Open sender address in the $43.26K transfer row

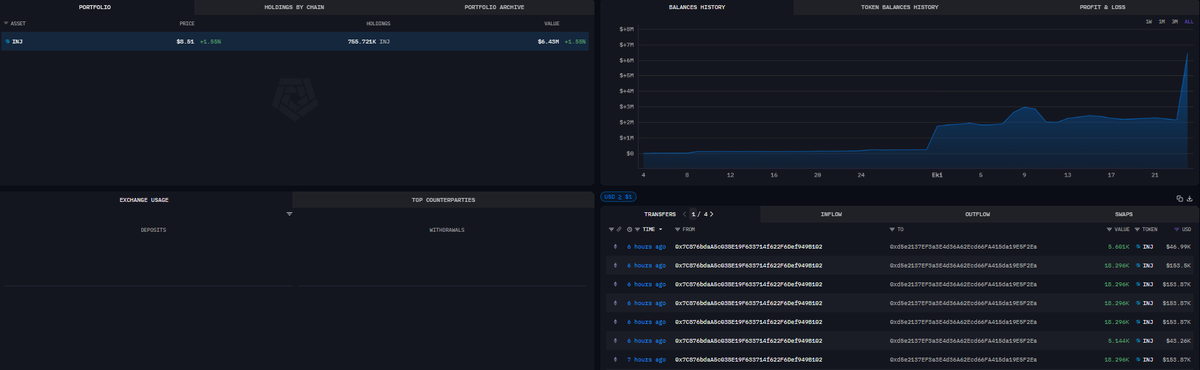[748, 340]
